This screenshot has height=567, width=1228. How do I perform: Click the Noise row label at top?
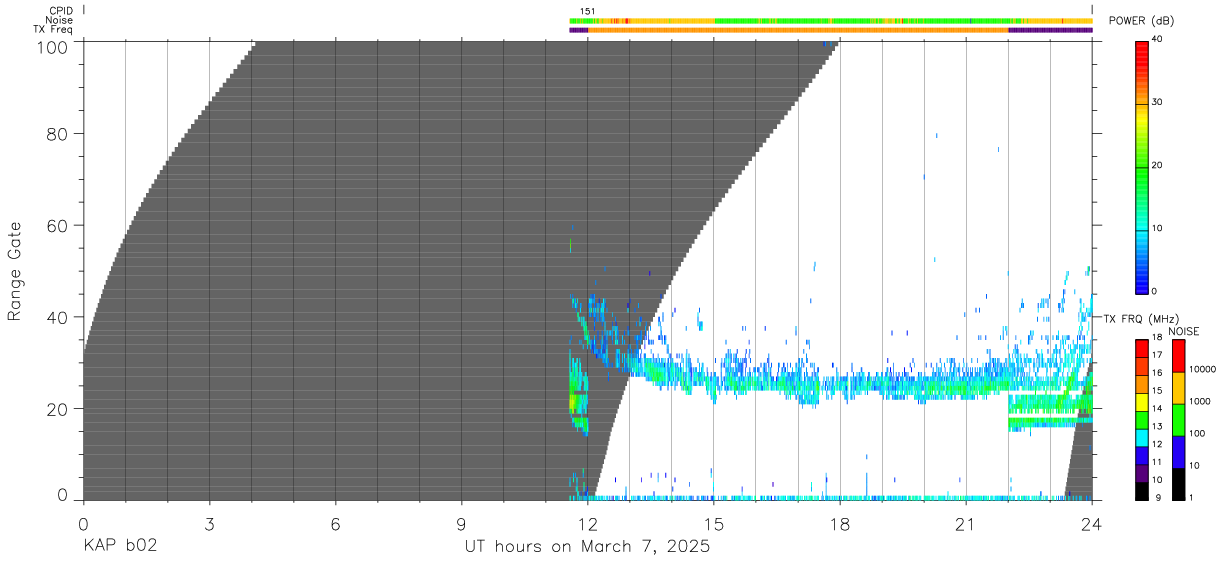[x=59, y=20]
